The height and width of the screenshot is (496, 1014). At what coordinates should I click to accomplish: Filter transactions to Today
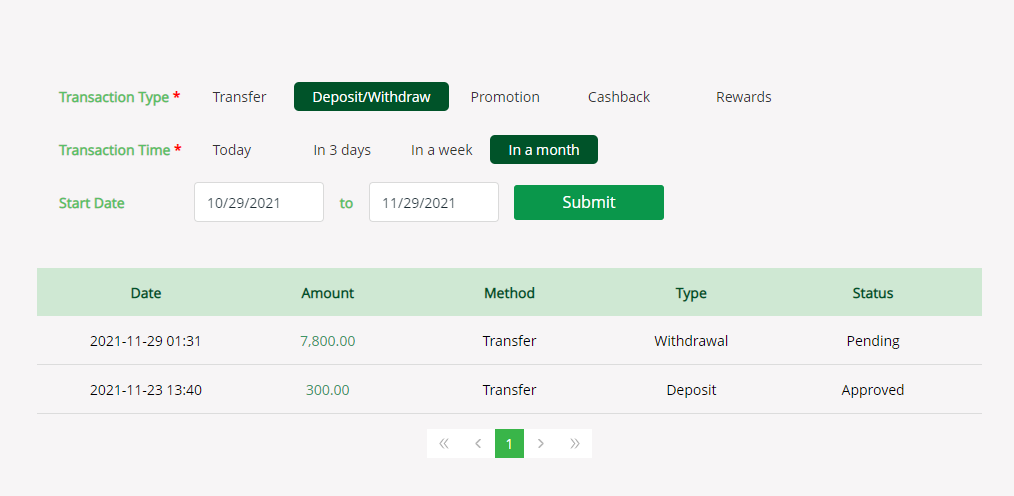tap(232, 150)
